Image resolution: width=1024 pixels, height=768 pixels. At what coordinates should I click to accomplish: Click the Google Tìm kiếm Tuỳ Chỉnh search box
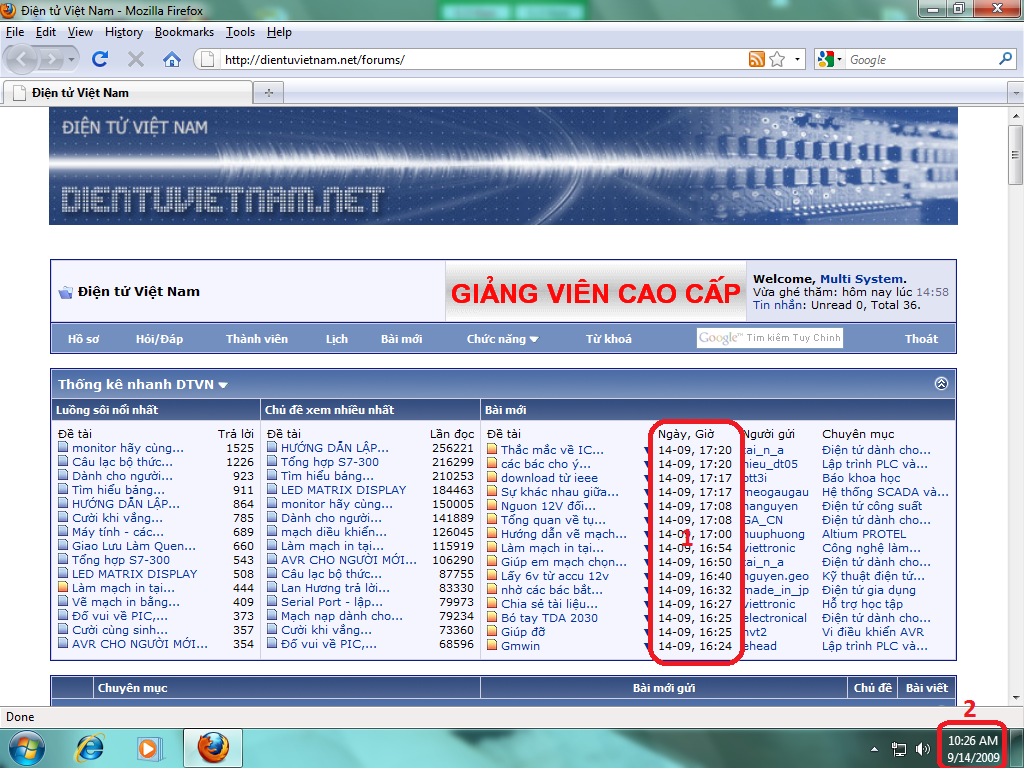(x=769, y=338)
